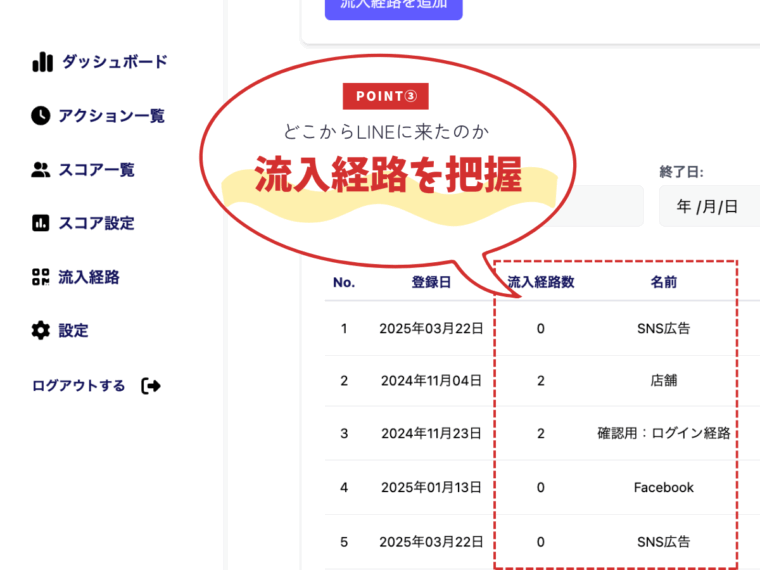760x570 pixels.
Task: Click the date 2025年01月13日
Action: coord(431,488)
